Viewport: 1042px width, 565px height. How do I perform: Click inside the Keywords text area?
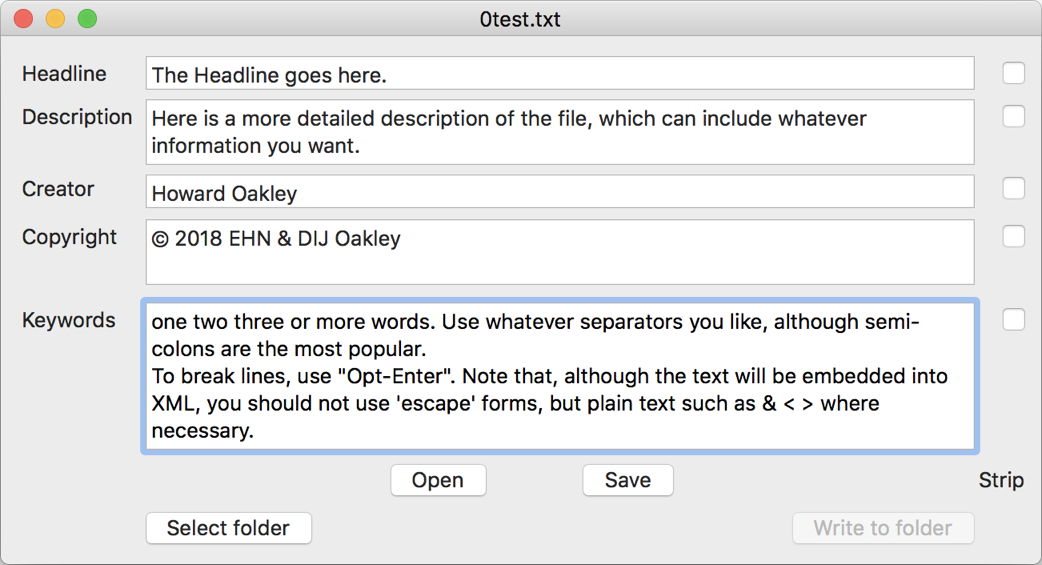560,376
